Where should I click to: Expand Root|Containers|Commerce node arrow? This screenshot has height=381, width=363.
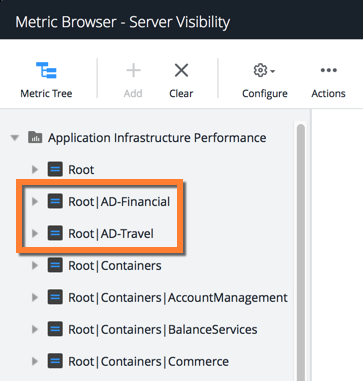pos(35,361)
